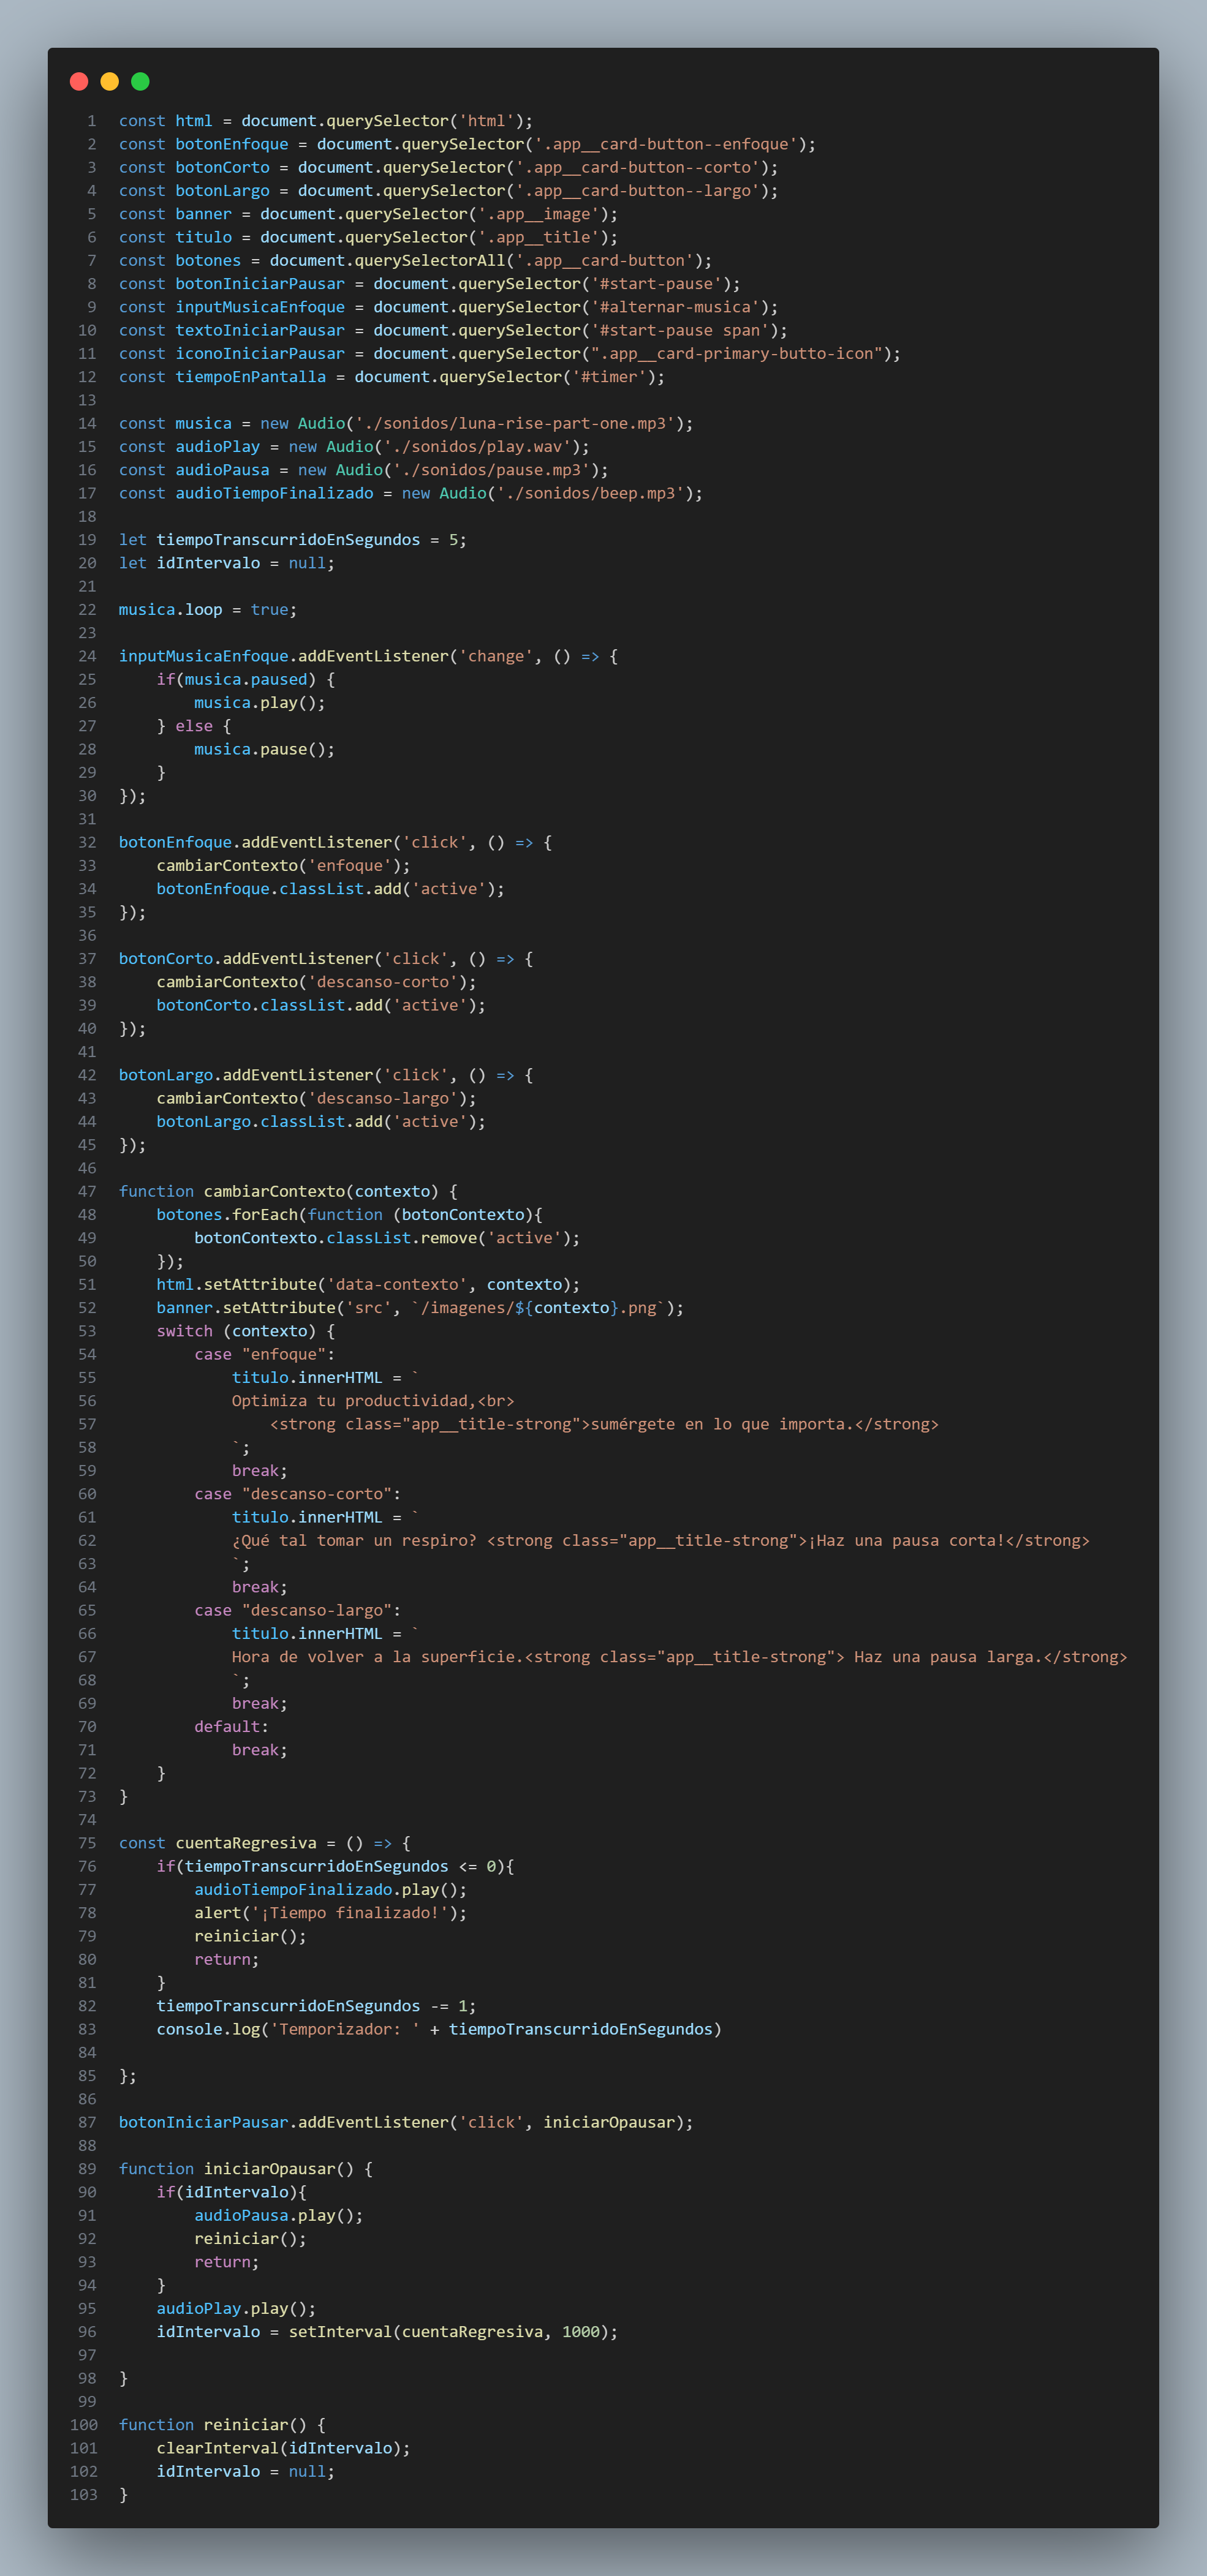Click the 'audioPlay.play();' call
The height and width of the screenshot is (2576, 1207).
pos(236,2309)
